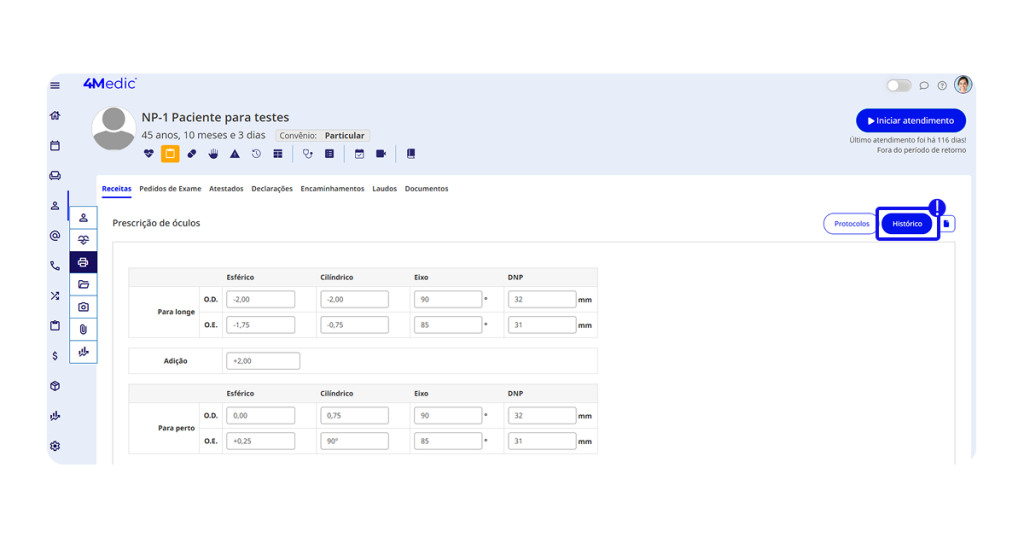The image size is (1024, 538).
Task: Toggle the switch in the top bar
Action: click(899, 86)
